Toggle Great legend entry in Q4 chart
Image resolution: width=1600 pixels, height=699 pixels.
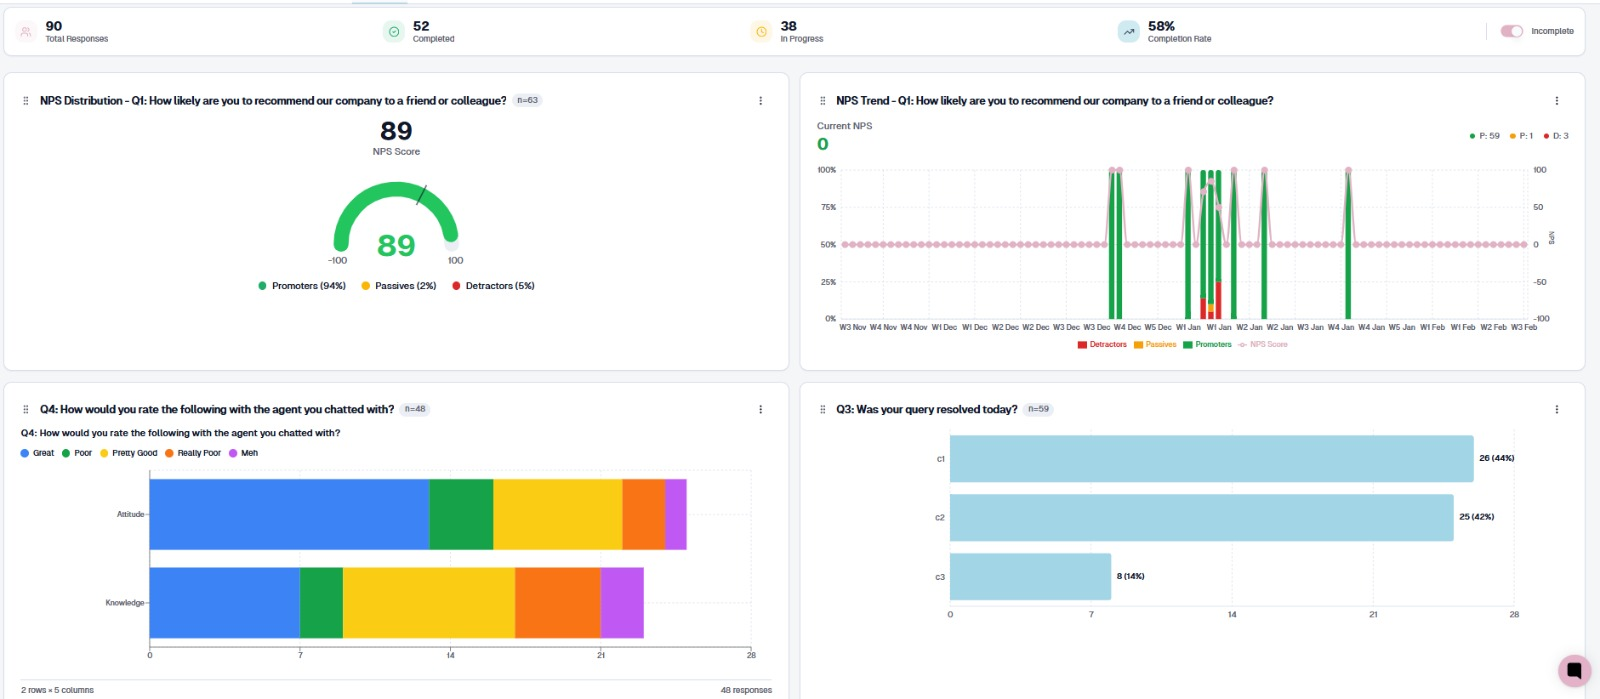pos(38,453)
